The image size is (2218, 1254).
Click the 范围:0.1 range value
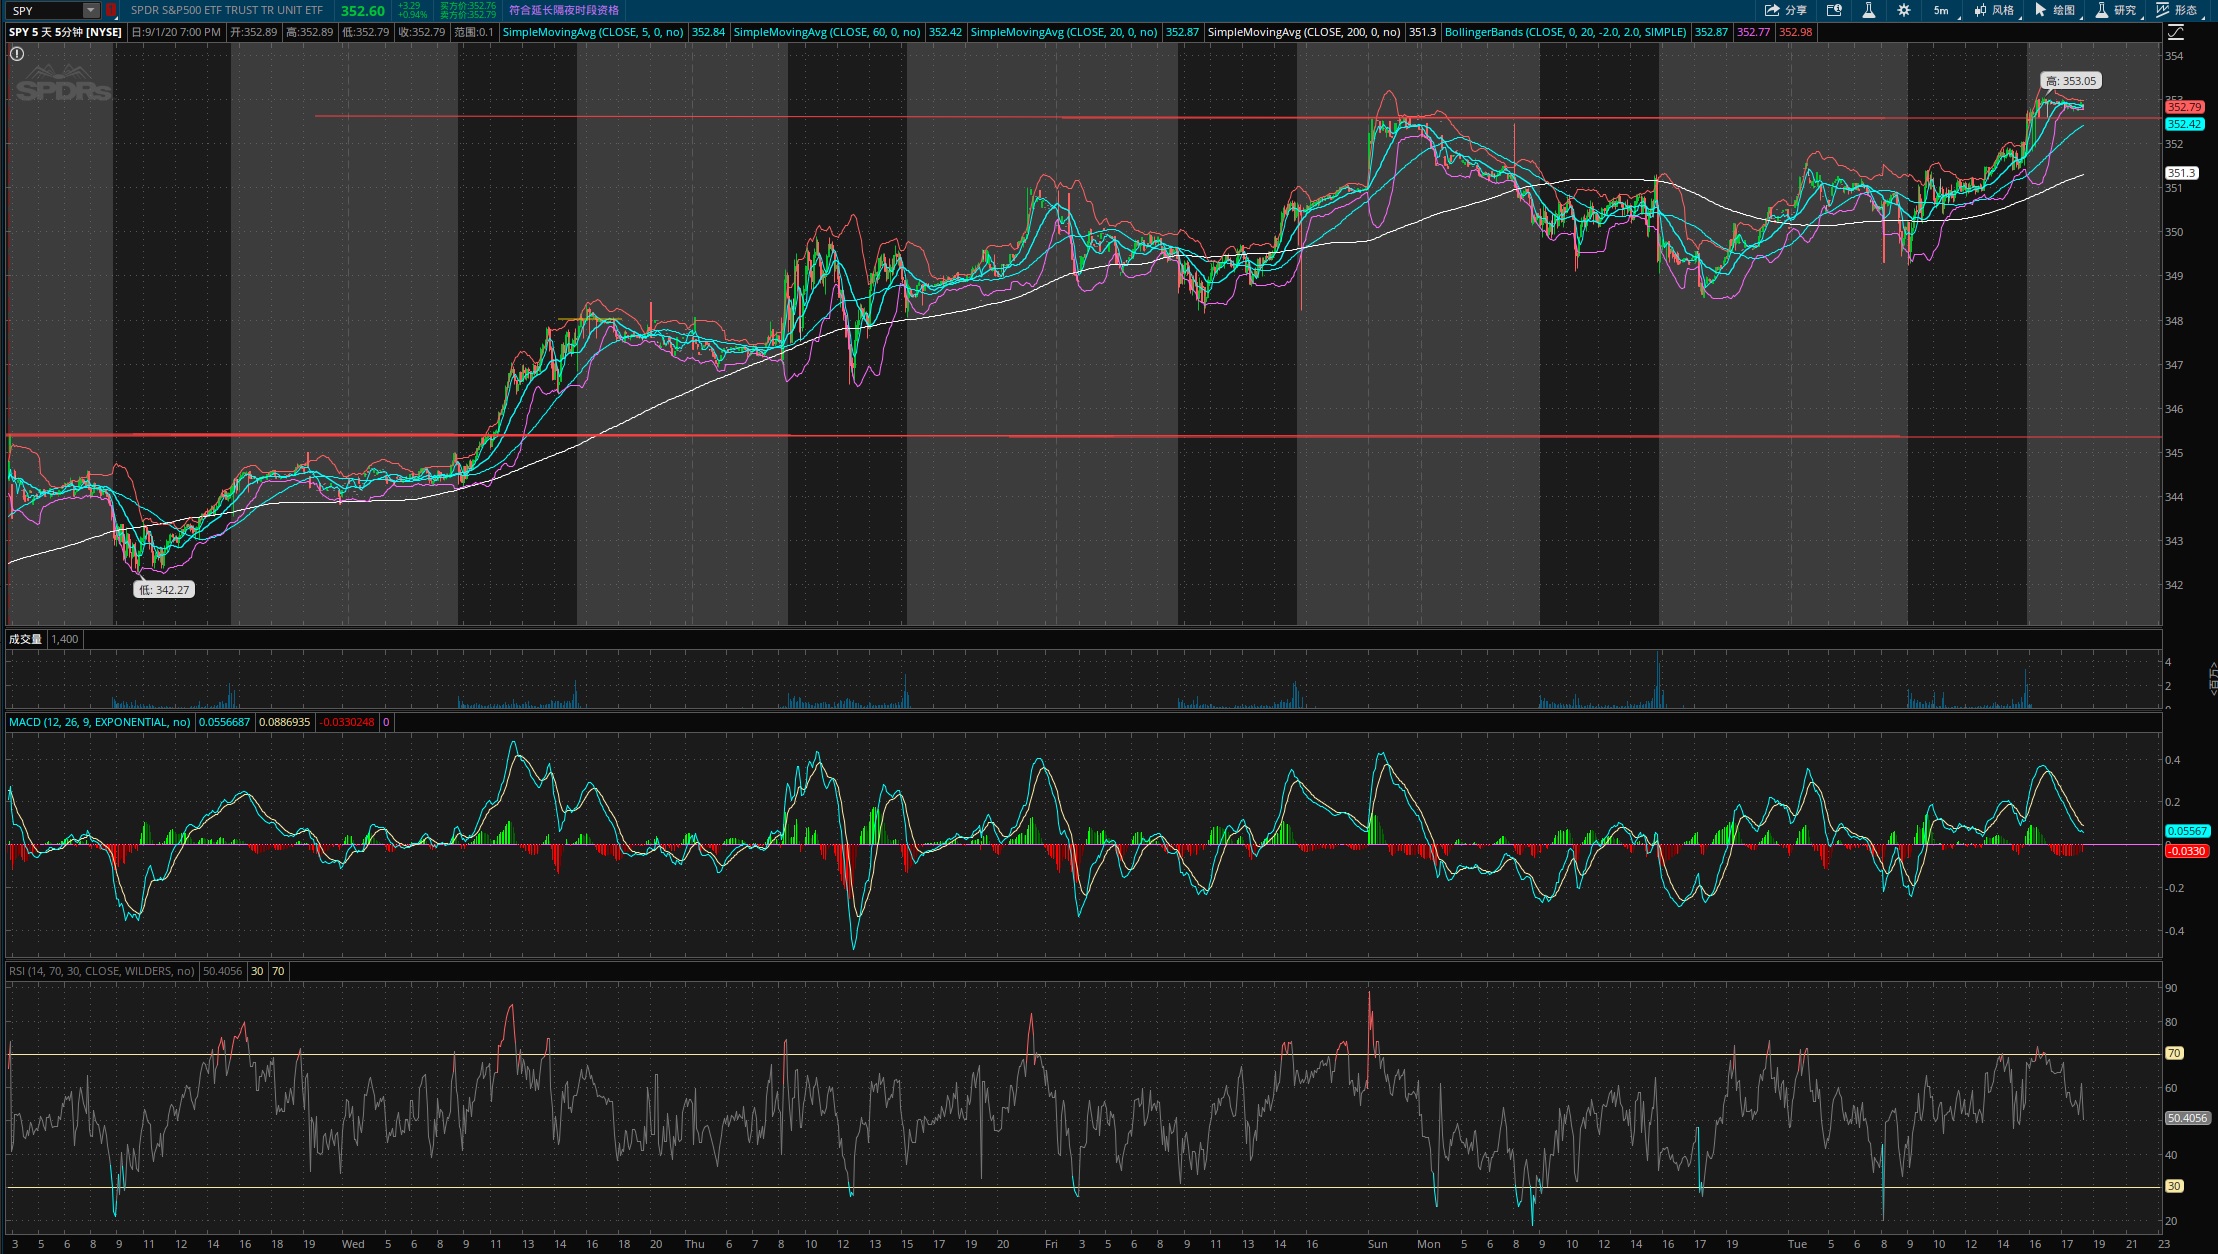click(474, 32)
